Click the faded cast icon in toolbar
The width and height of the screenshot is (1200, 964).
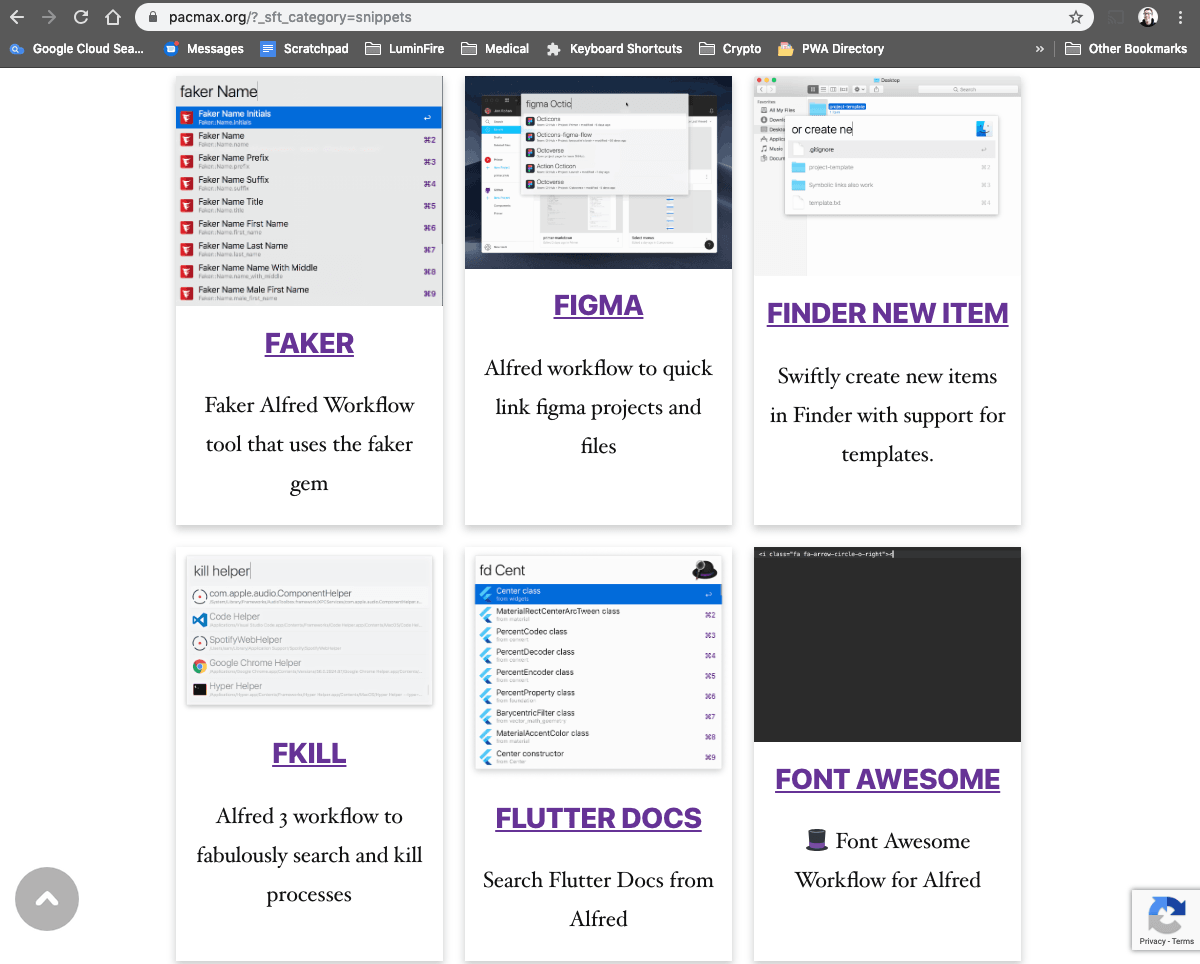point(1115,17)
